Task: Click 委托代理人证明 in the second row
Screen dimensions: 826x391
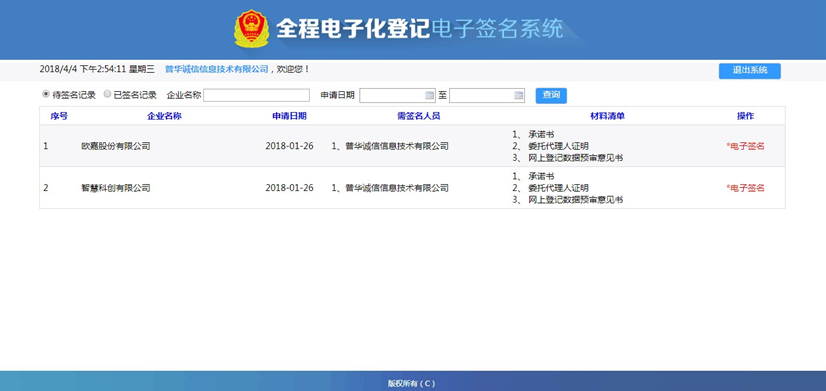Action: click(x=558, y=188)
